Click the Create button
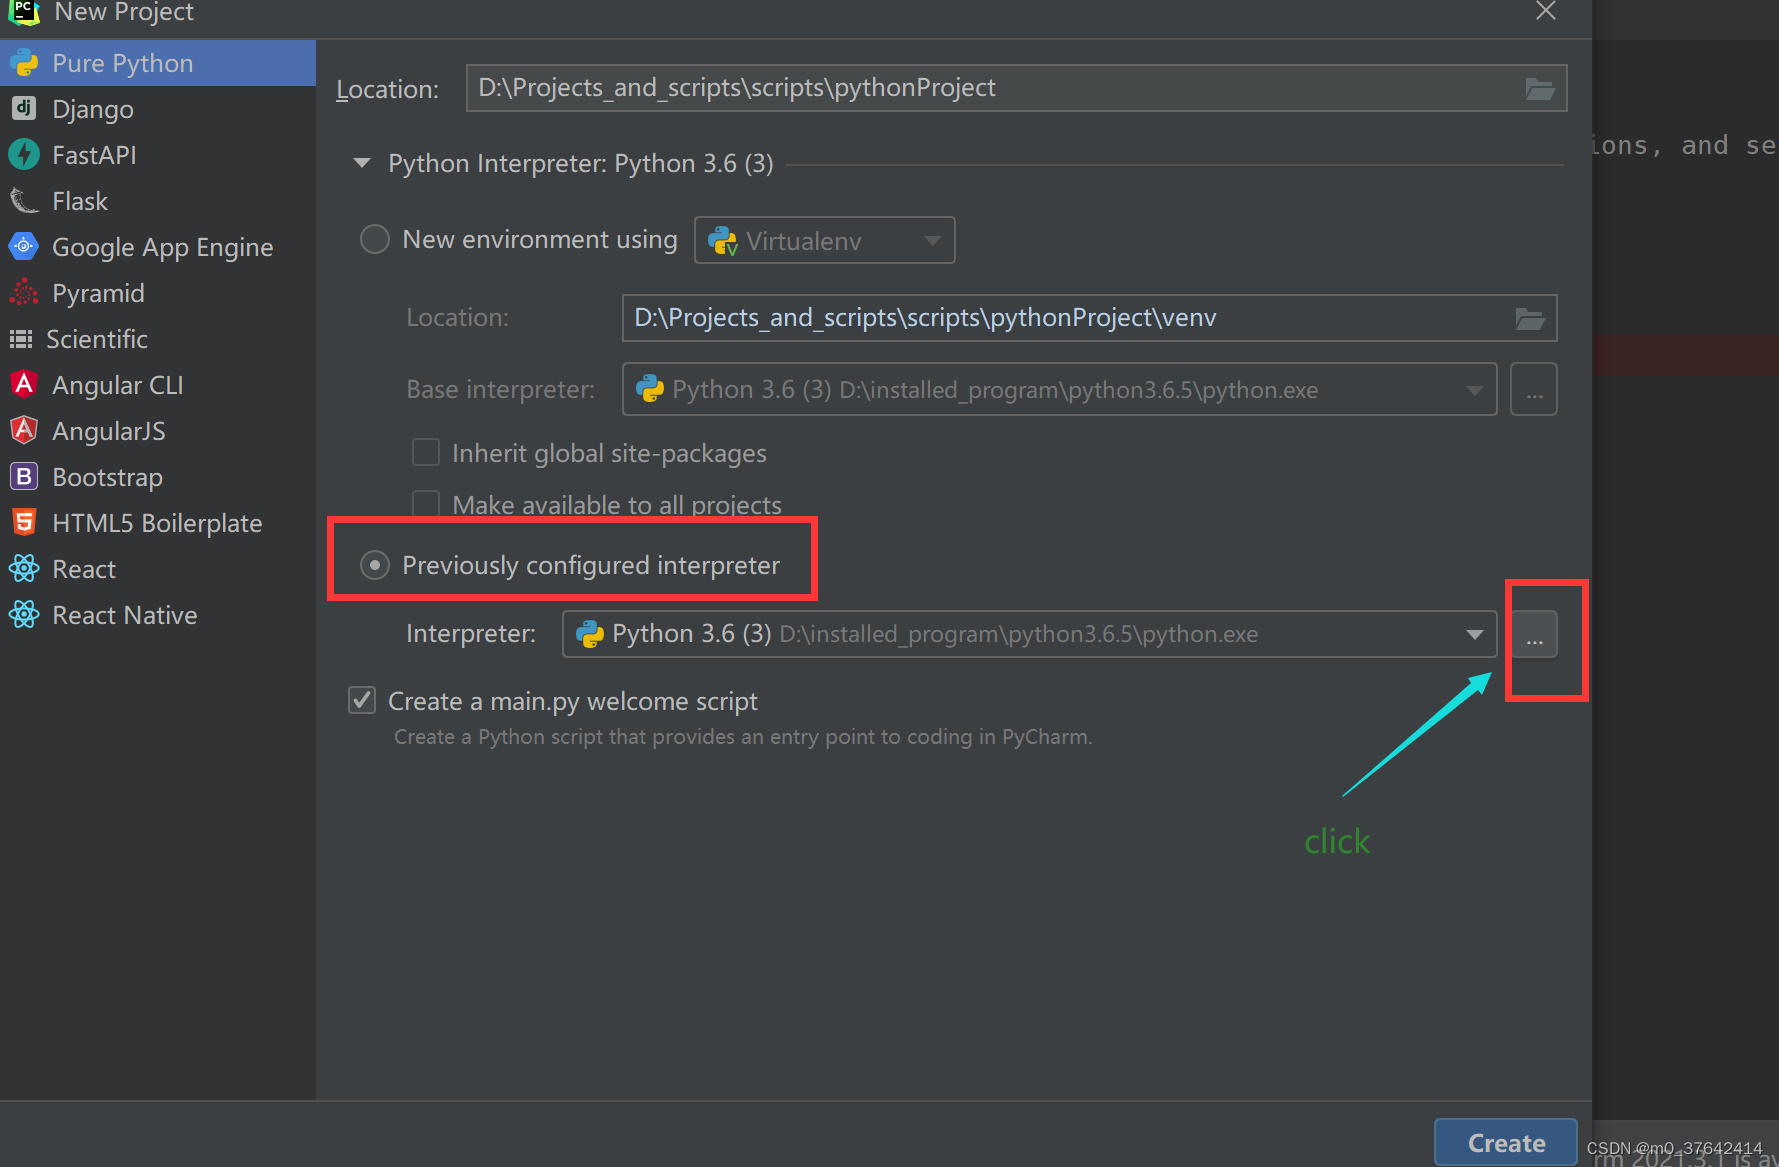 tap(1506, 1142)
